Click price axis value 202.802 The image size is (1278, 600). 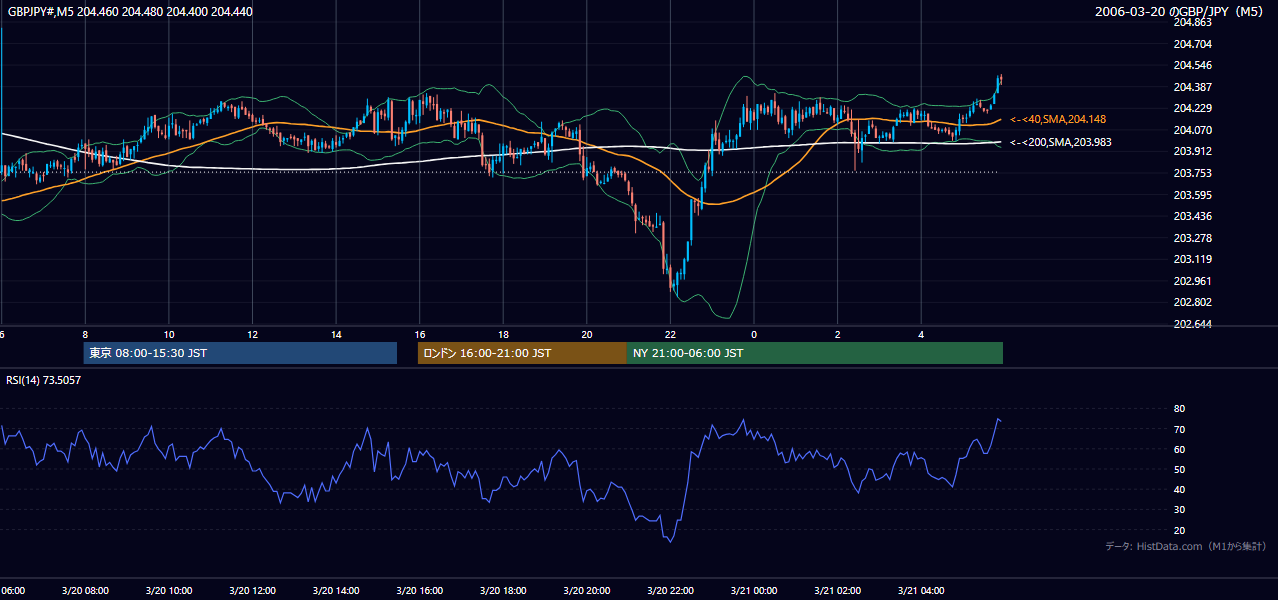tap(1191, 302)
